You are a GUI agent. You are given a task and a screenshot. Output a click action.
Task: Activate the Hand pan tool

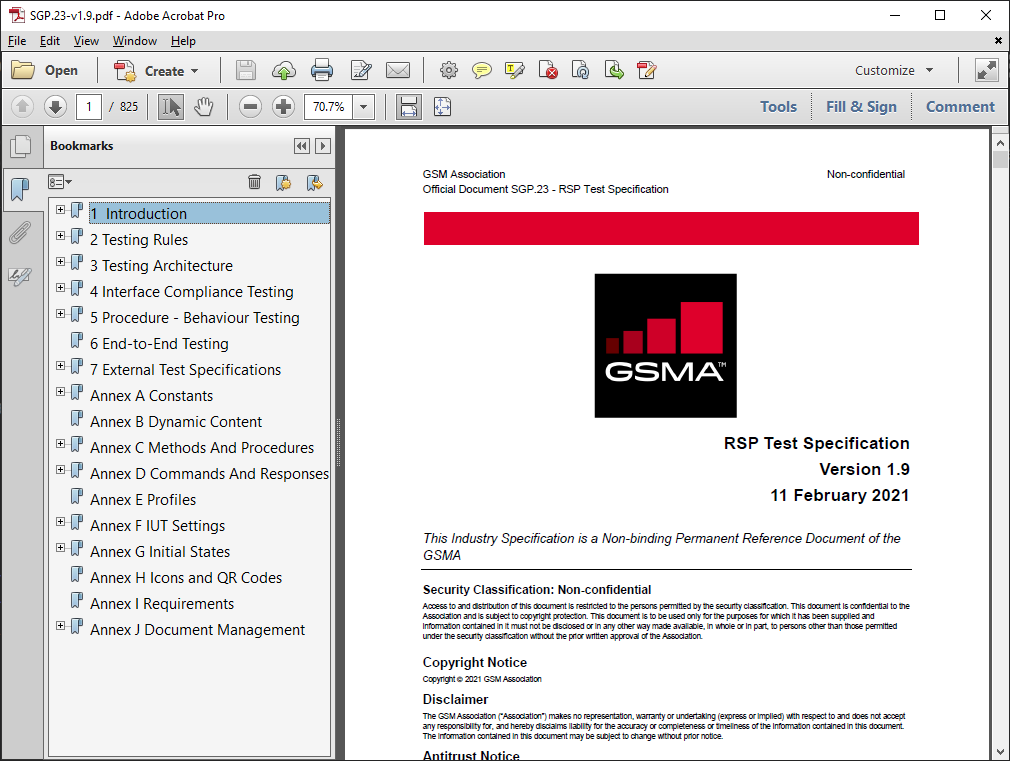point(204,106)
